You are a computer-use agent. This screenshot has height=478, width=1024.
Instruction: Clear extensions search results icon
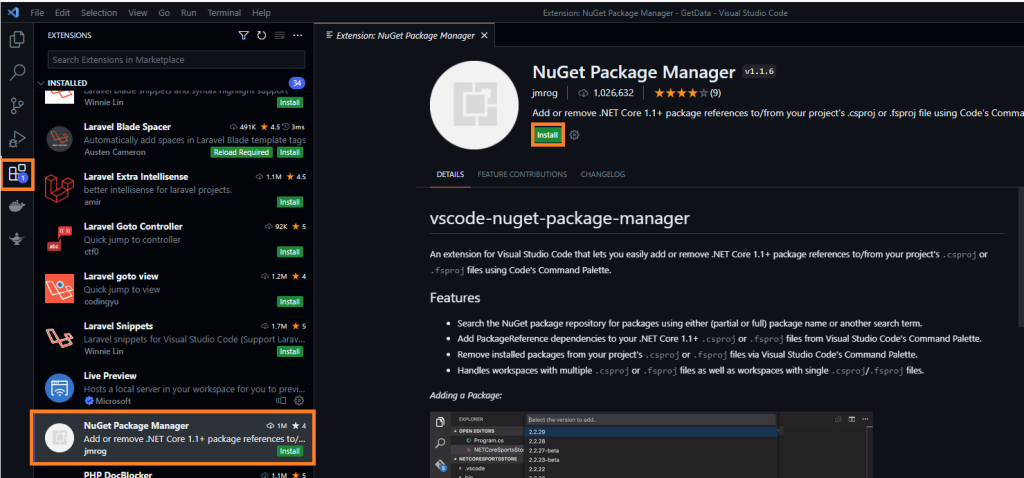pos(280,35)
